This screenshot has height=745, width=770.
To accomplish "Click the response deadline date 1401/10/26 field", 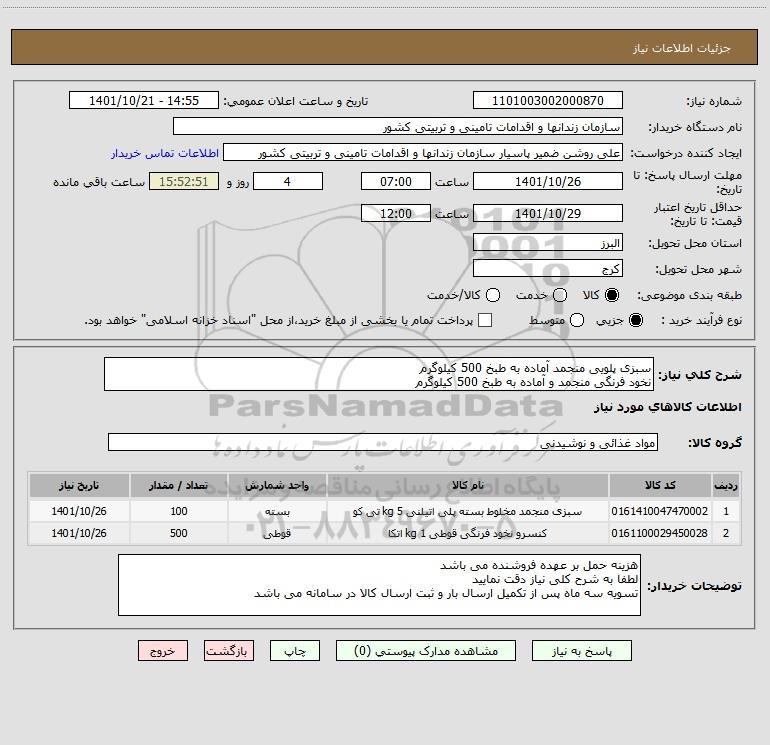I will pos(548,181).
